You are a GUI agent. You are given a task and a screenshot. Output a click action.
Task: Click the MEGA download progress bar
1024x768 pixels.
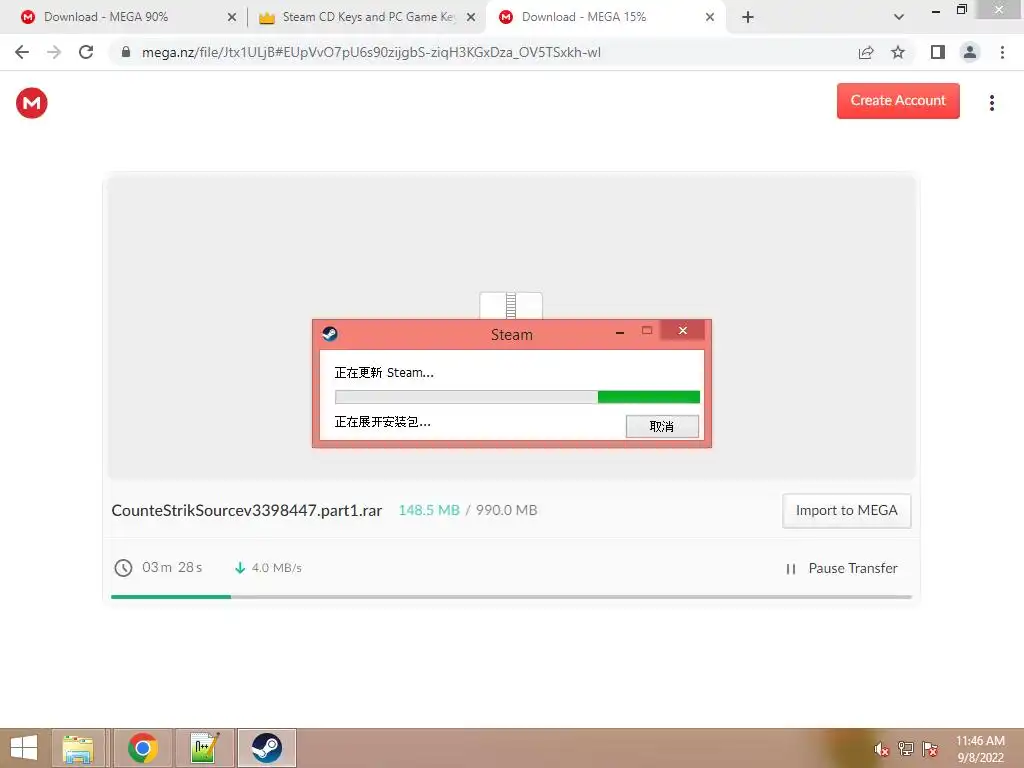(x=511, y=596)
